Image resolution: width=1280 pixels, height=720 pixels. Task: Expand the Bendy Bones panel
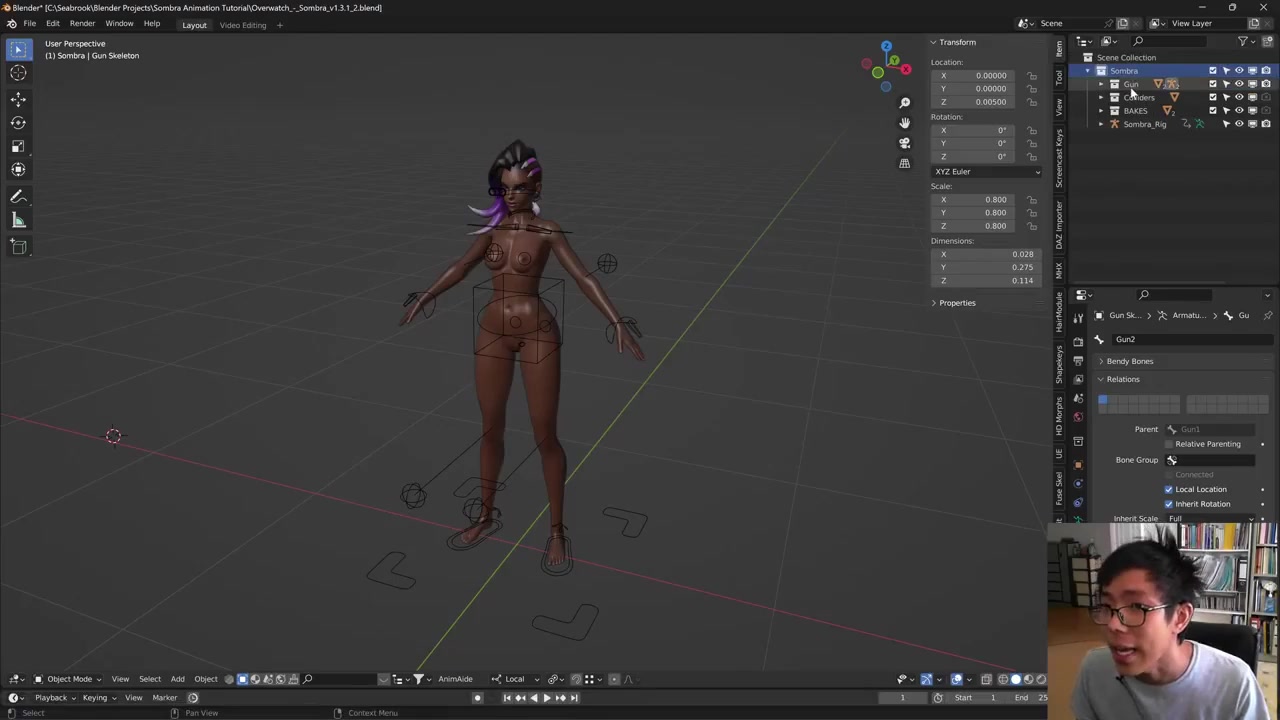pyautogui.click(x=1129, y=361)
